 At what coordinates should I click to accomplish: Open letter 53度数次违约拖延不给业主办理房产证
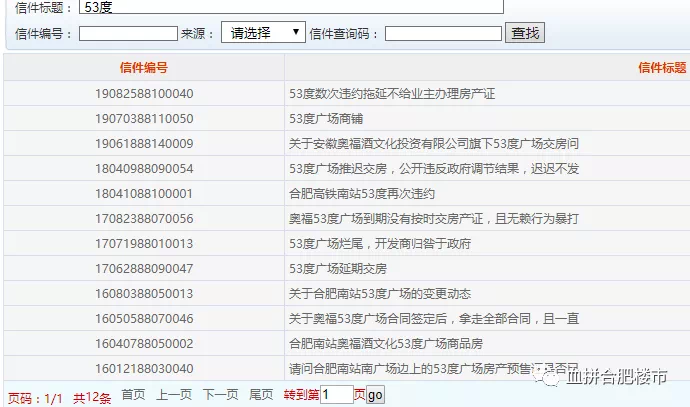[x=392, y=94]
